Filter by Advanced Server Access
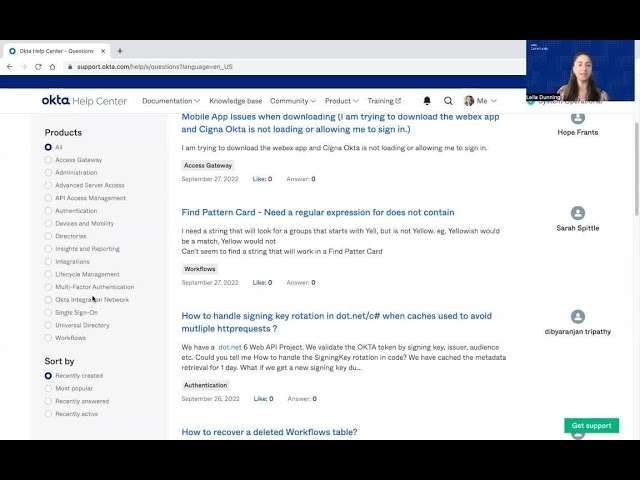Viewport: 640px width, 480px height. click(48, 185)
